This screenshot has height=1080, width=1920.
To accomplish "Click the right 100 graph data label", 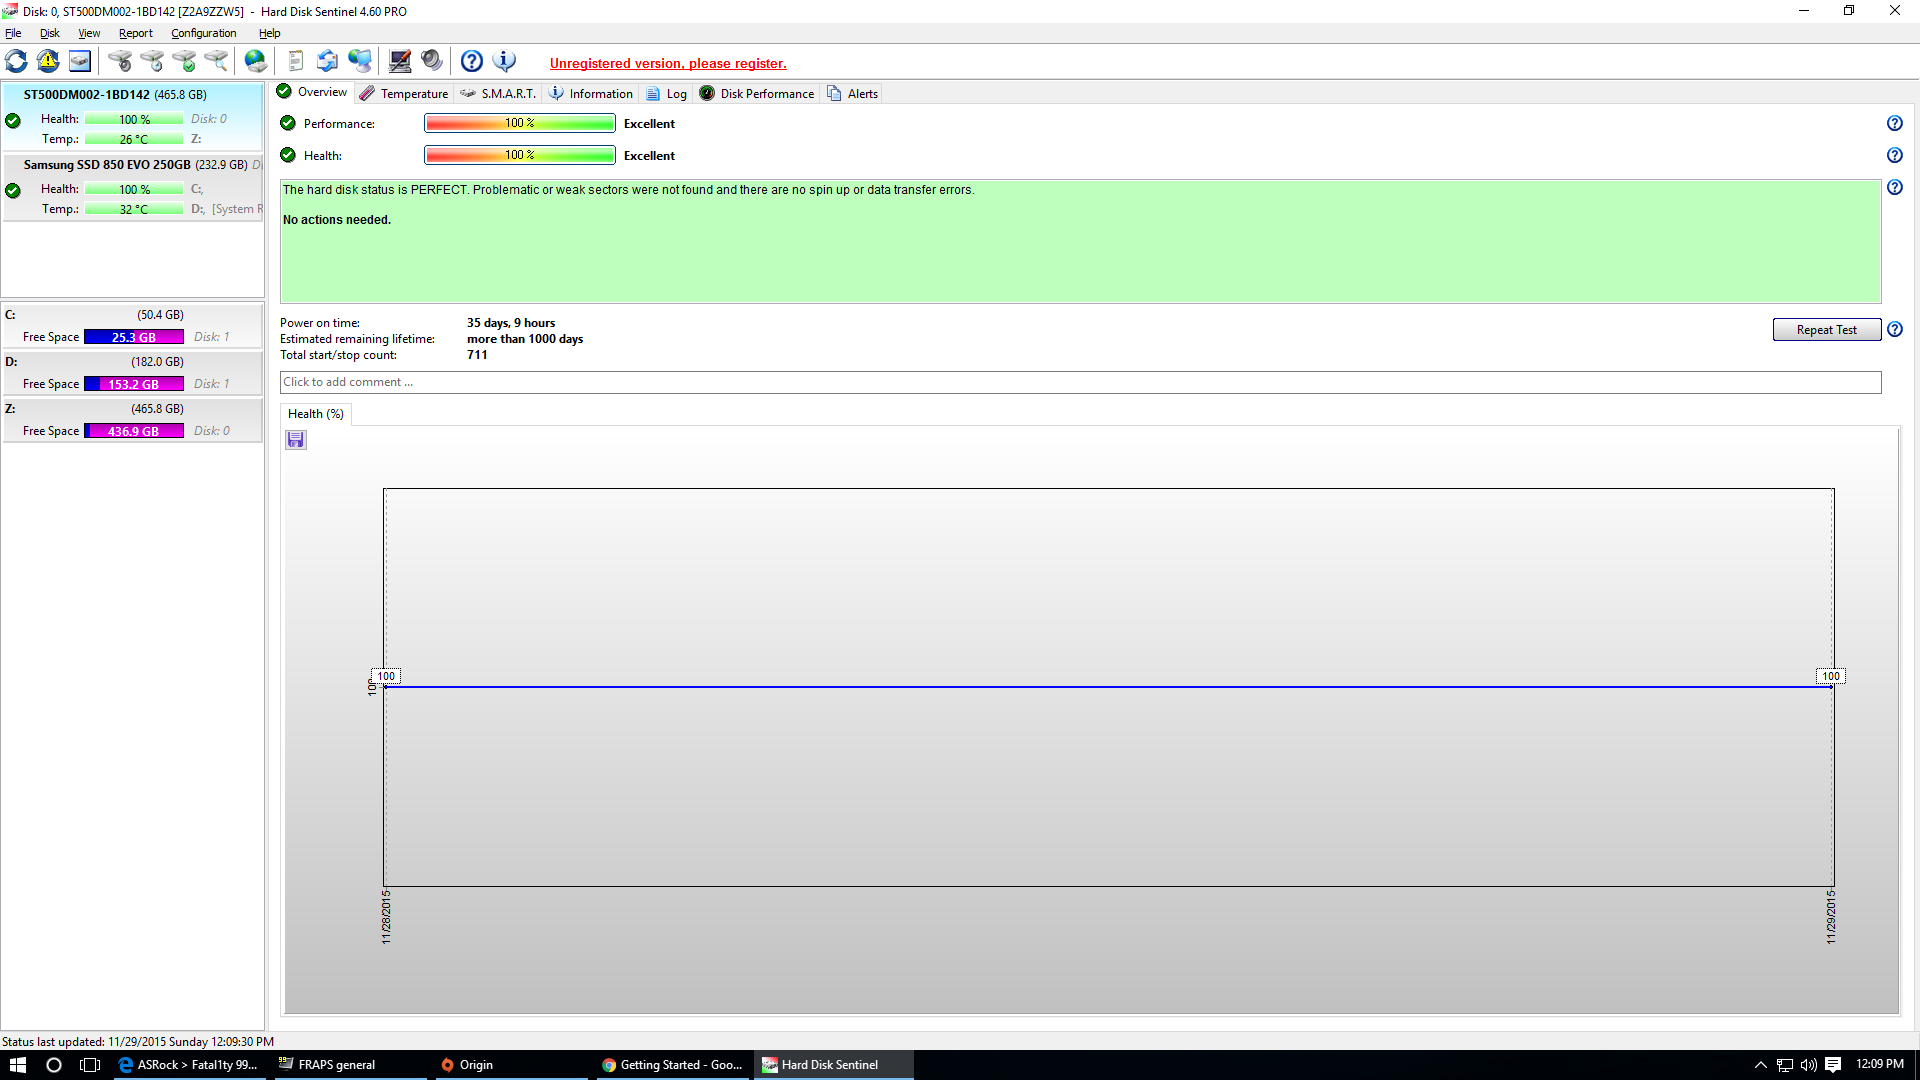I will (x=1831, y=676).
